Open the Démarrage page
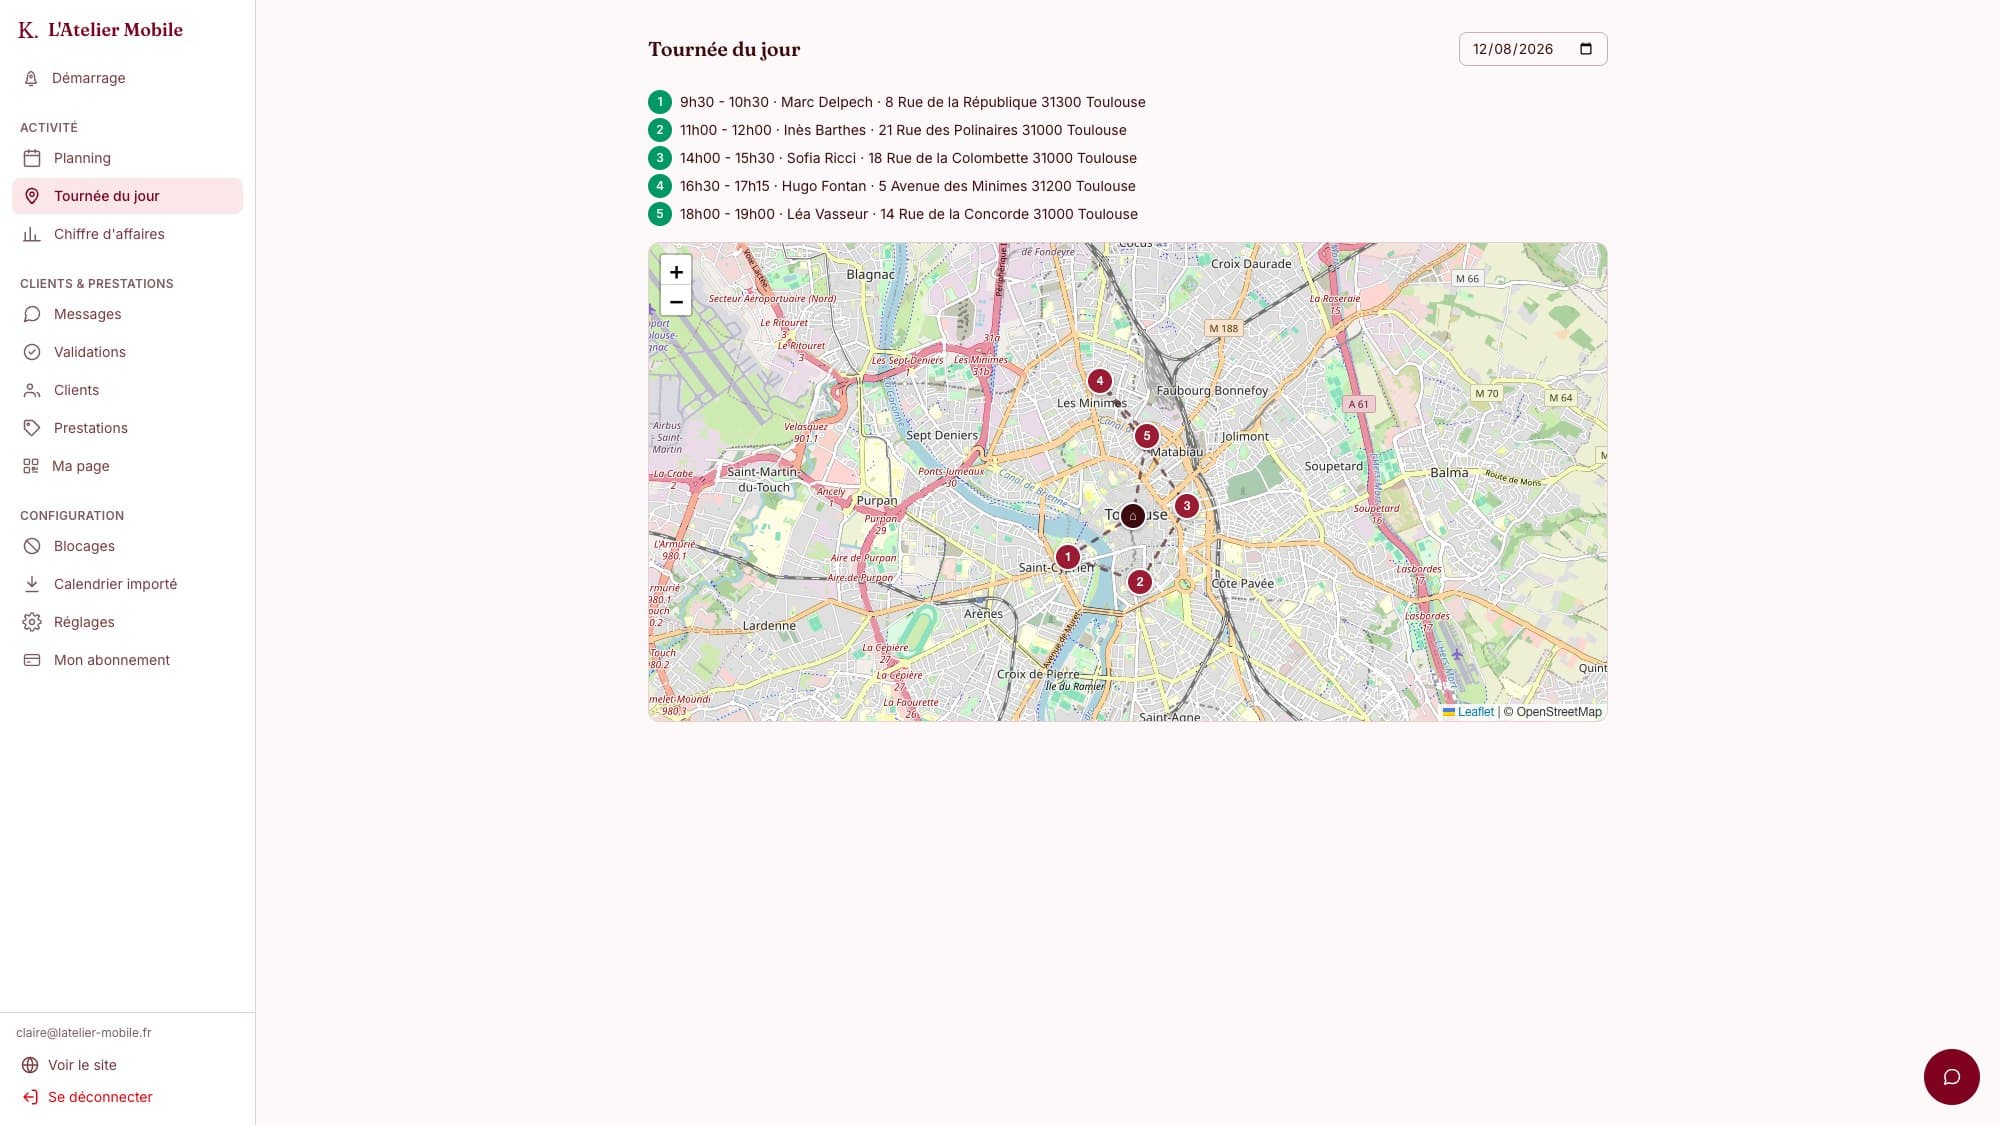 tap(127, 78)
